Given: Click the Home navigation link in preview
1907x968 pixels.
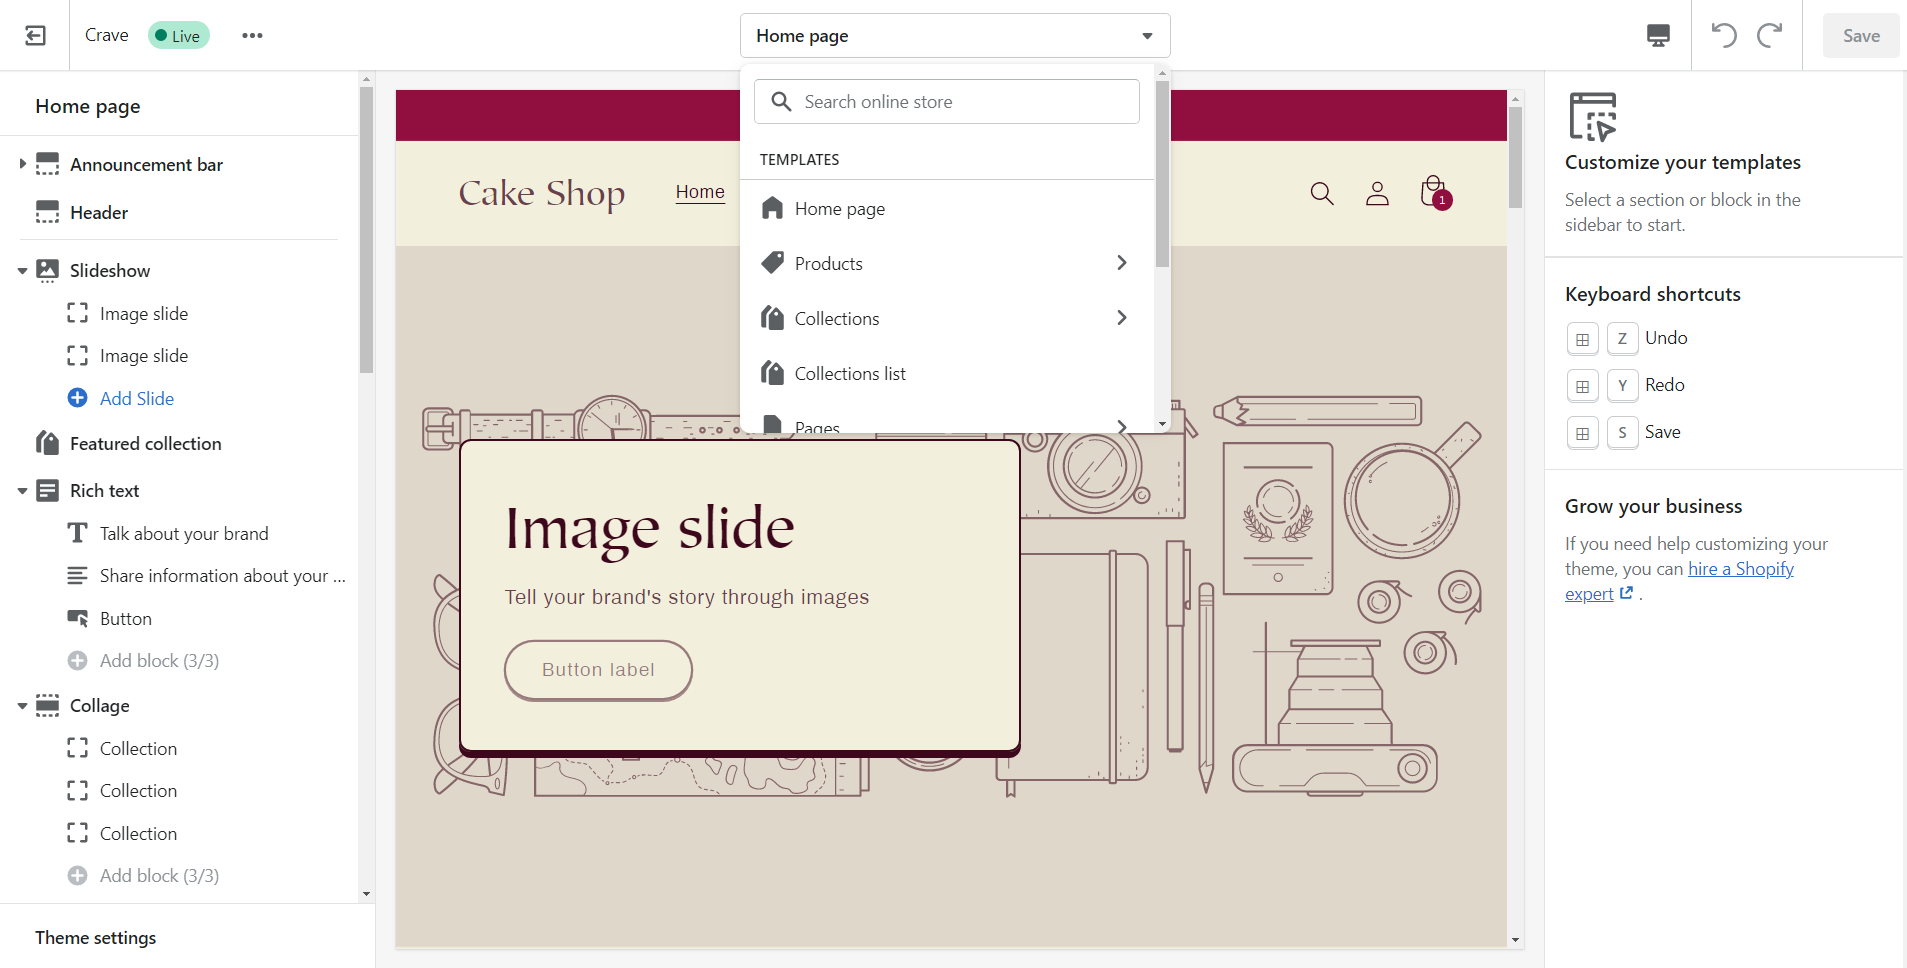Looking at the screenshot, I should click(700, 192).
